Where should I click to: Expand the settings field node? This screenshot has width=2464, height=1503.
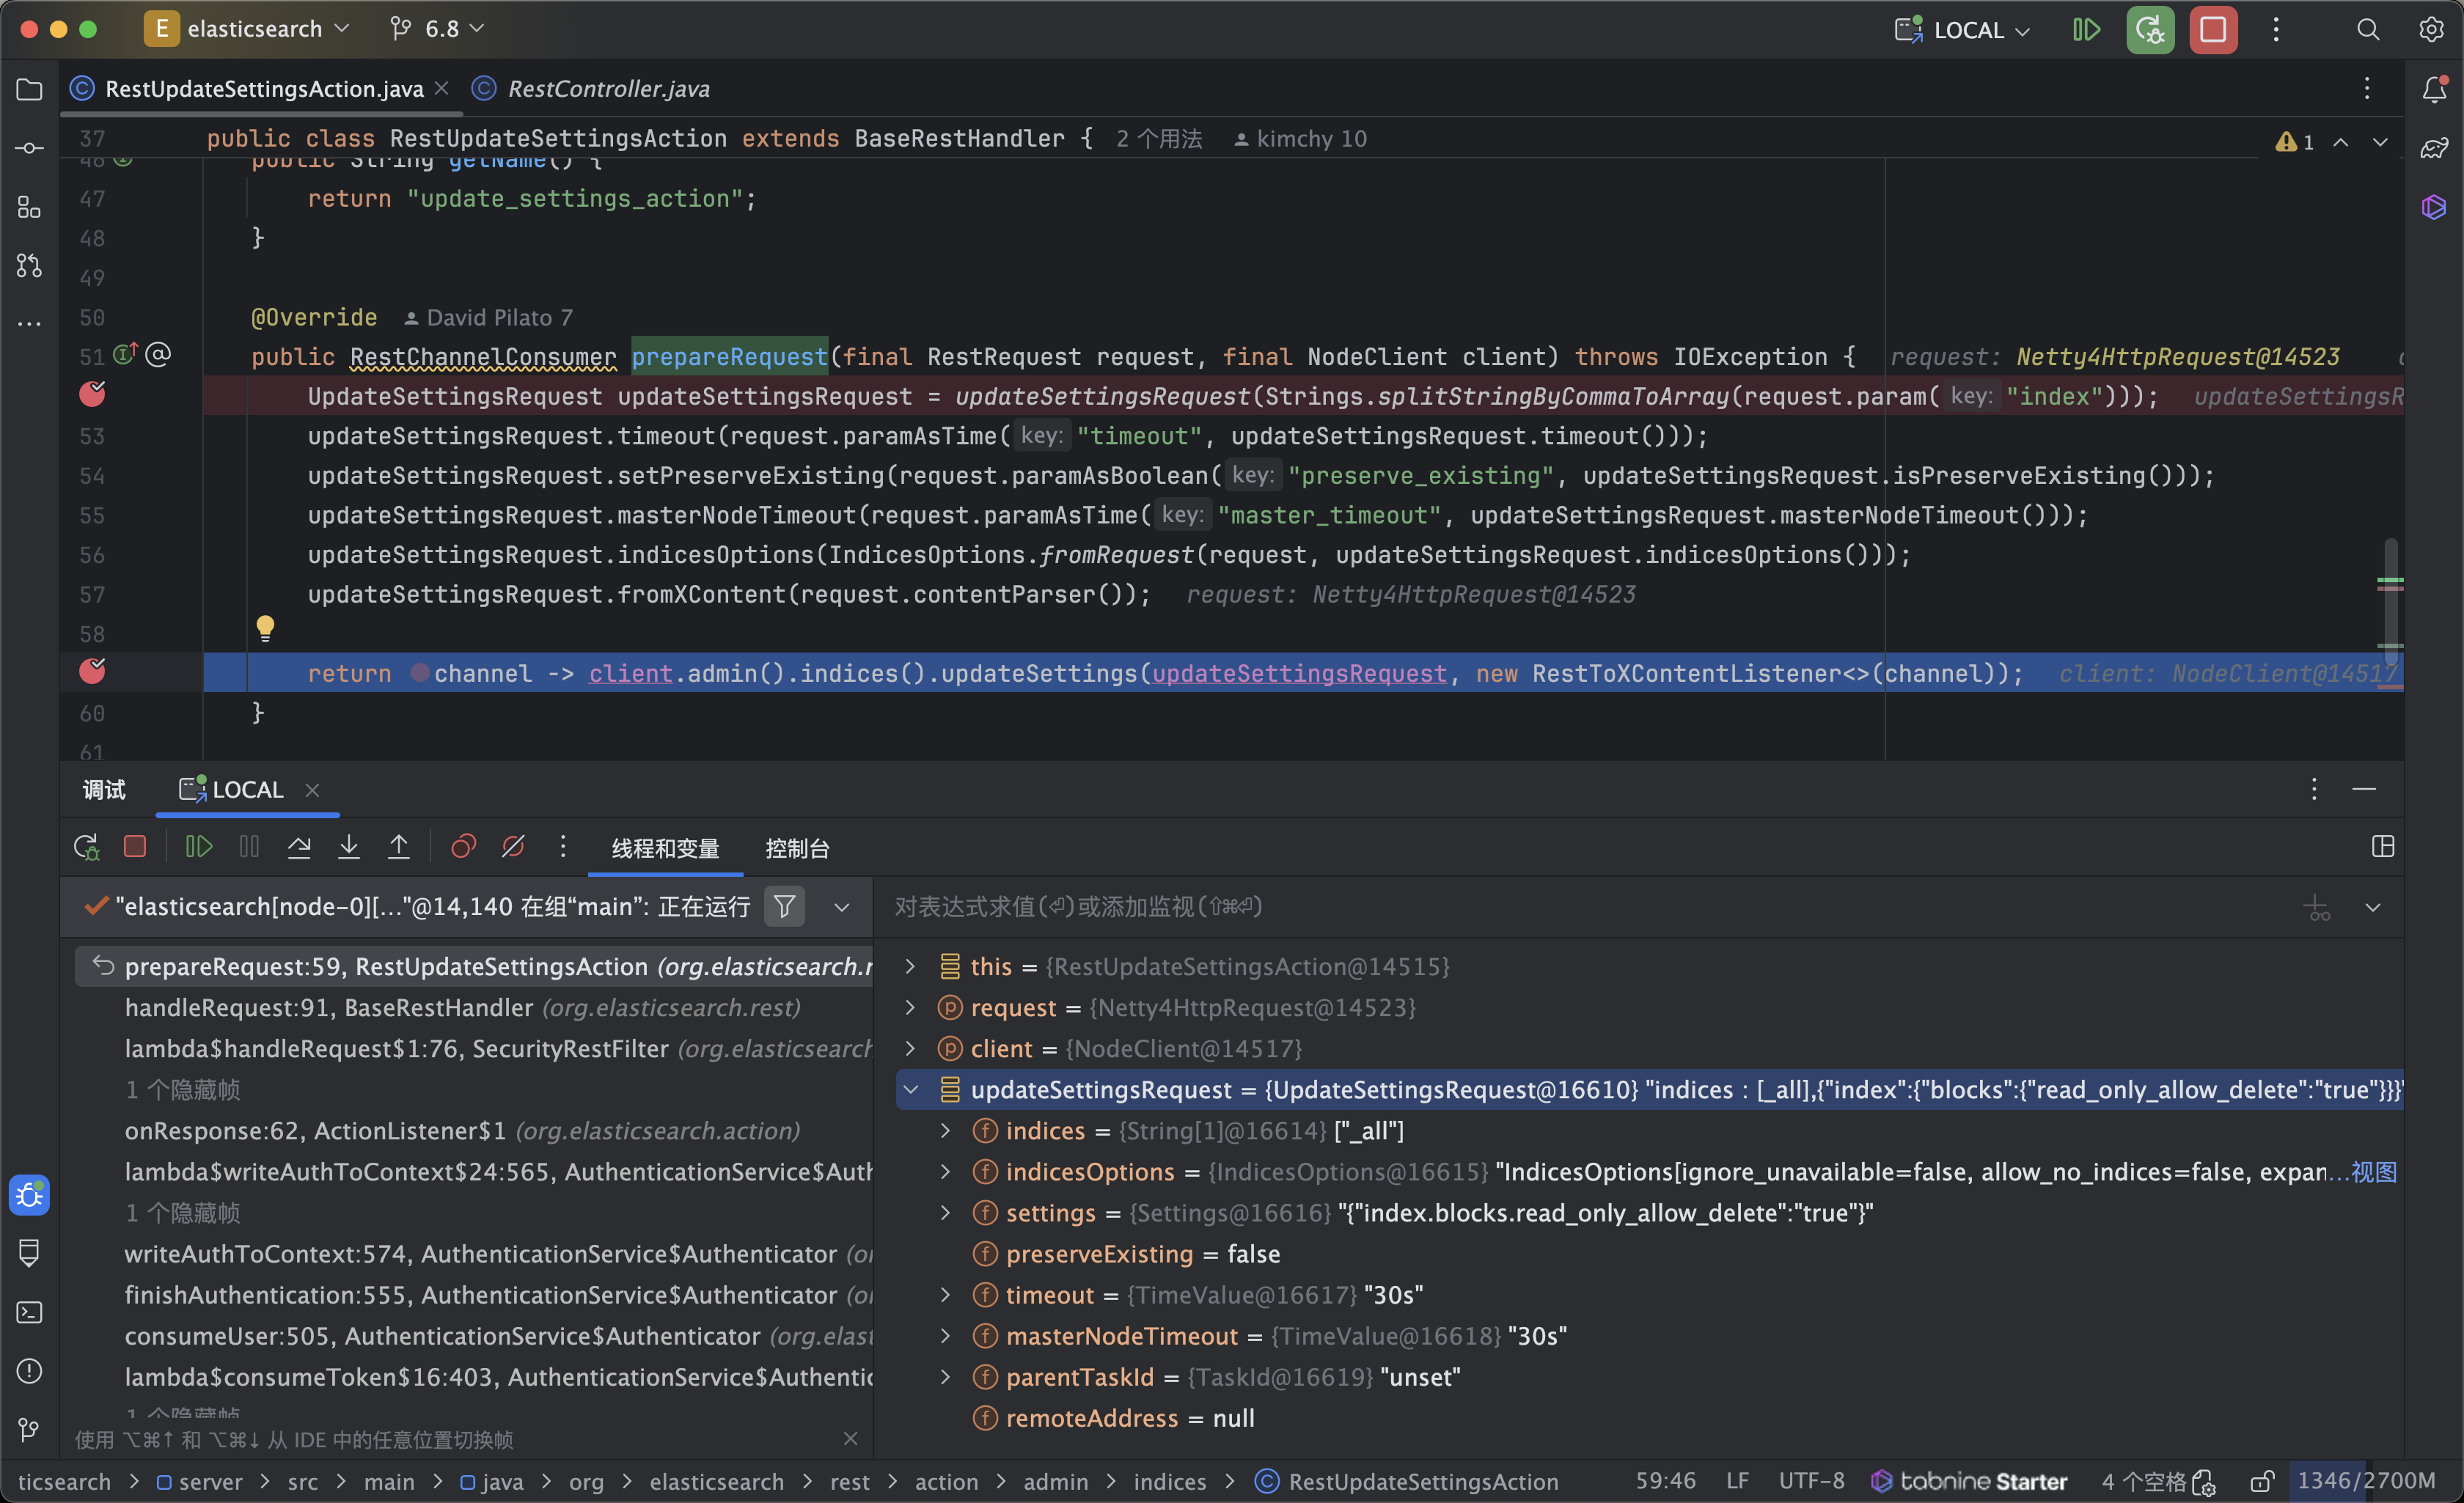[x=945, y=1212]
